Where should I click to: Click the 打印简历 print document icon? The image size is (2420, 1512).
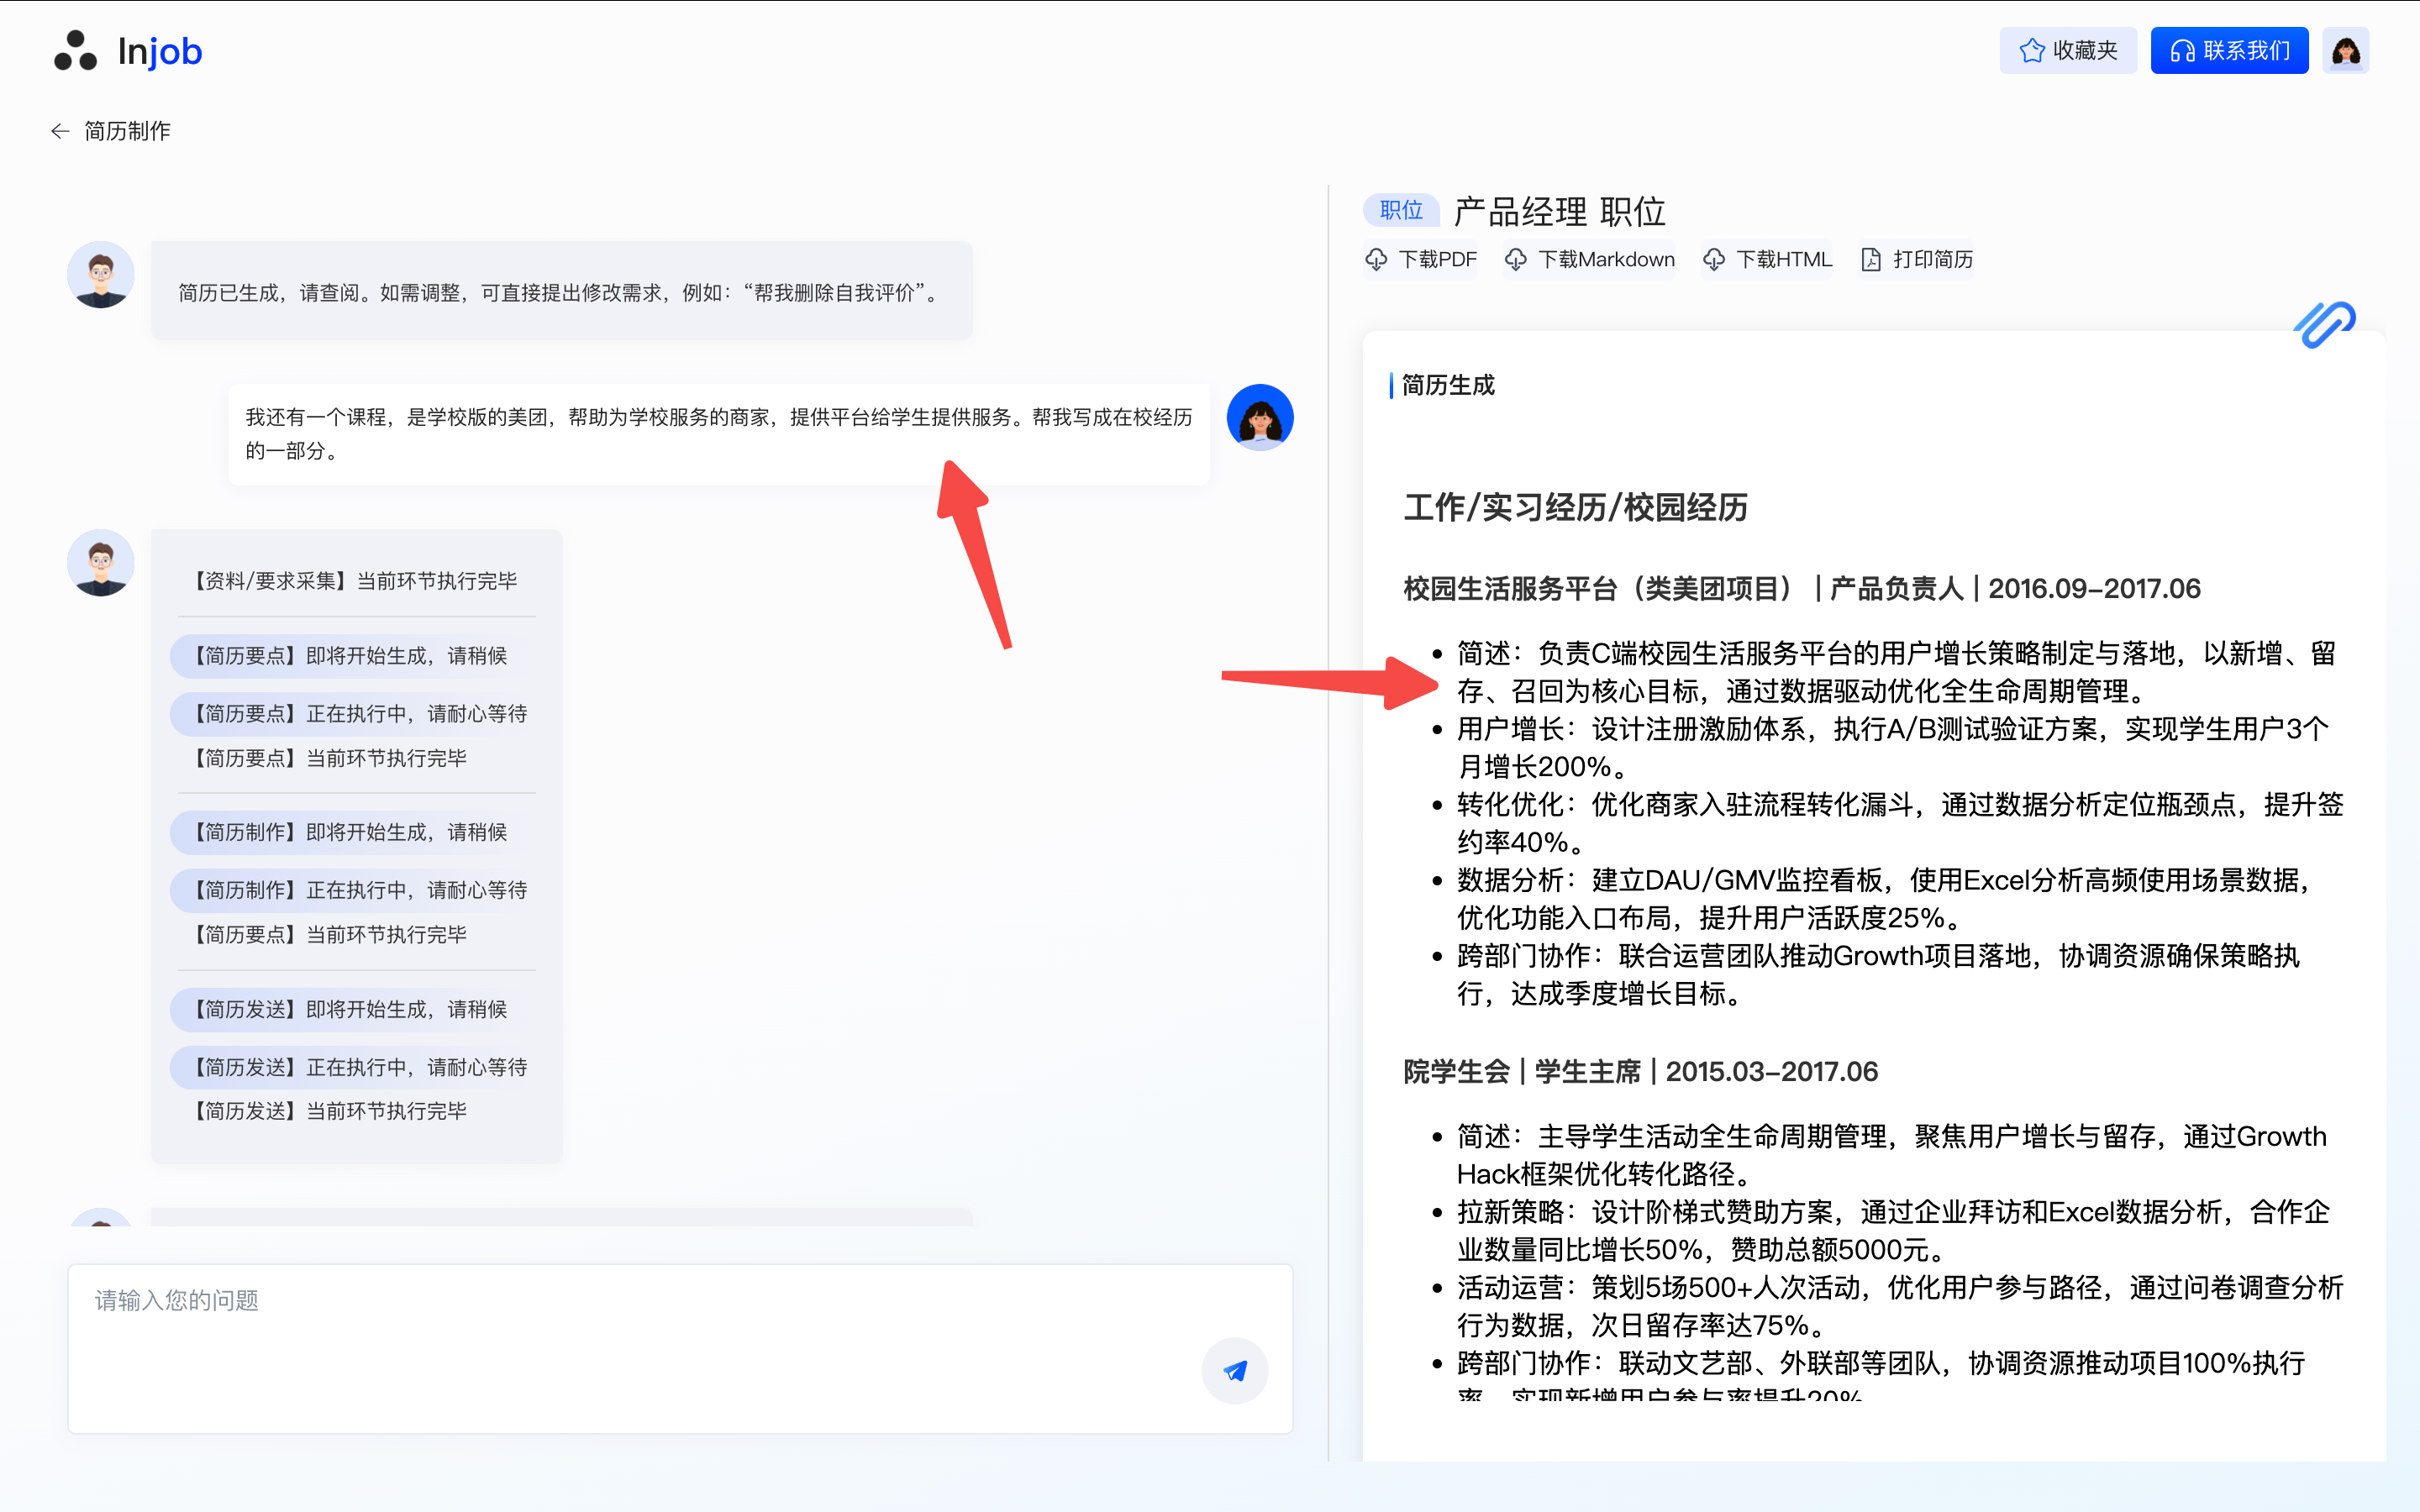click(x=1871, y=260)
